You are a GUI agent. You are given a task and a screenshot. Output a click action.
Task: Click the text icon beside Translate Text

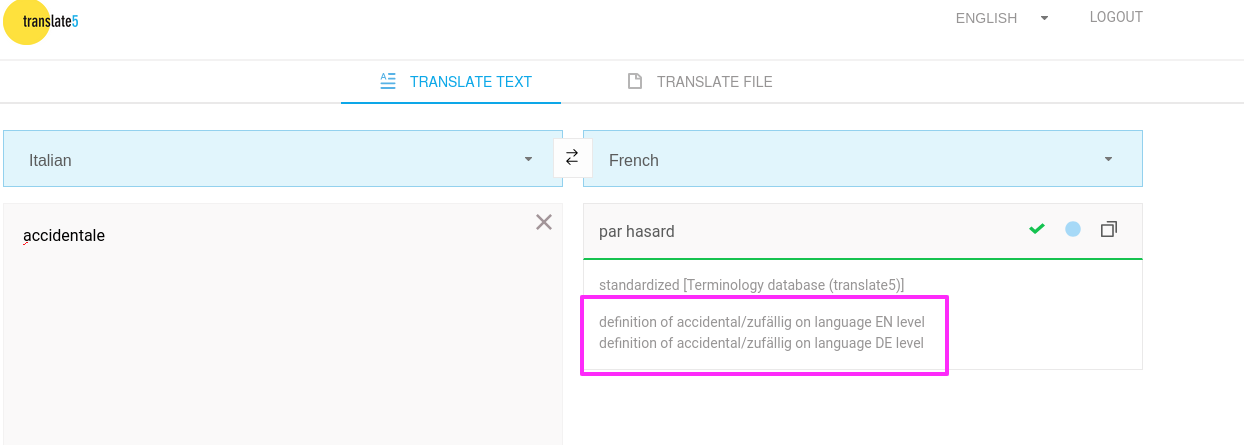pos(388,82)
